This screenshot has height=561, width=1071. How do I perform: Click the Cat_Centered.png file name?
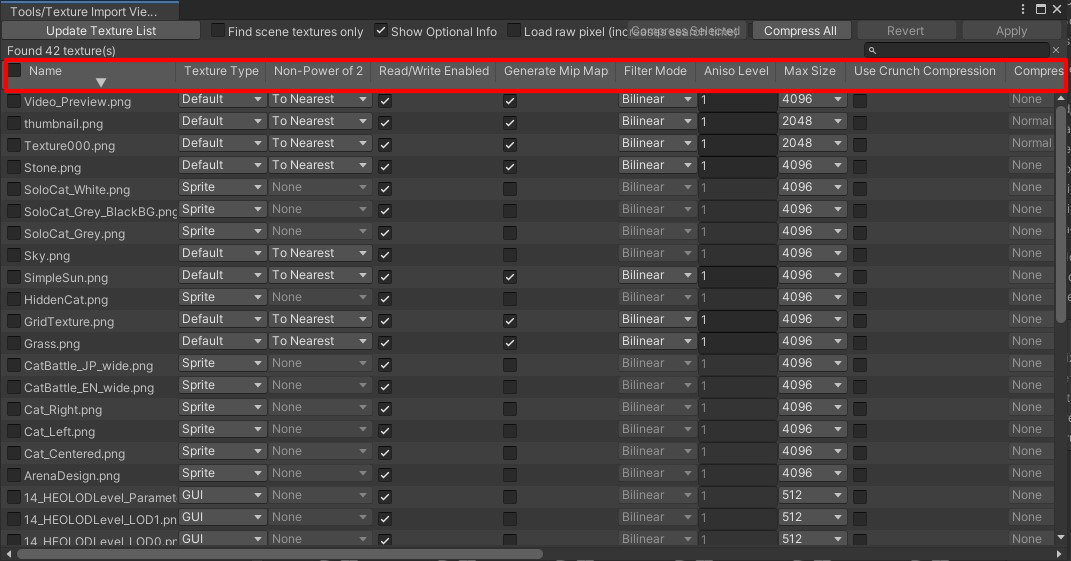click(74, 454)
